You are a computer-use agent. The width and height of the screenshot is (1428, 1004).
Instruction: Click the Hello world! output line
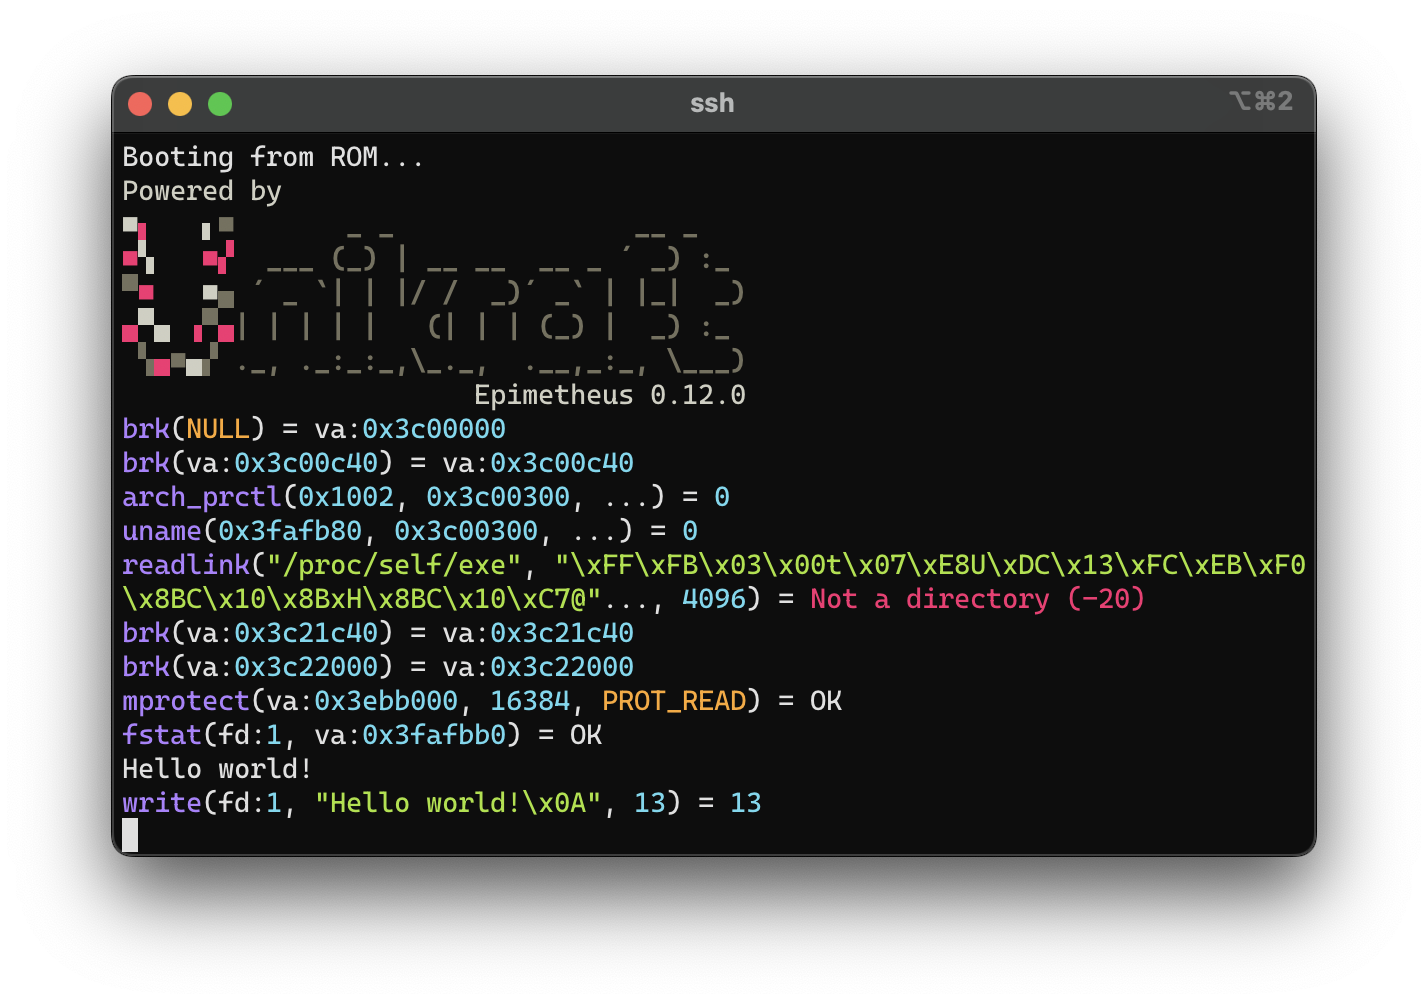pos(216,768)
